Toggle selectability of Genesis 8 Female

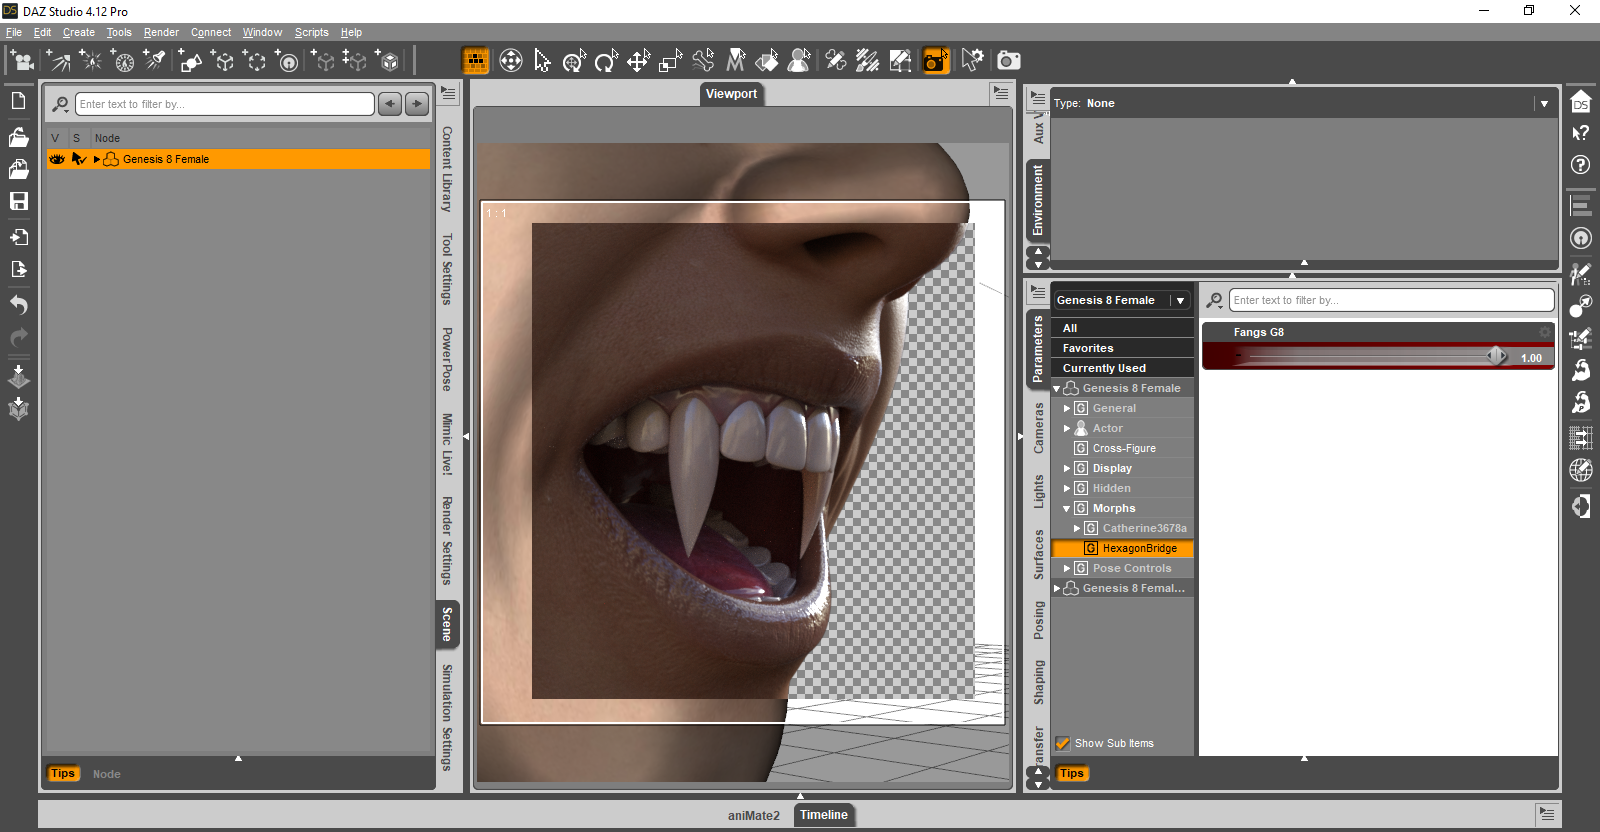[x=78, y=159]
